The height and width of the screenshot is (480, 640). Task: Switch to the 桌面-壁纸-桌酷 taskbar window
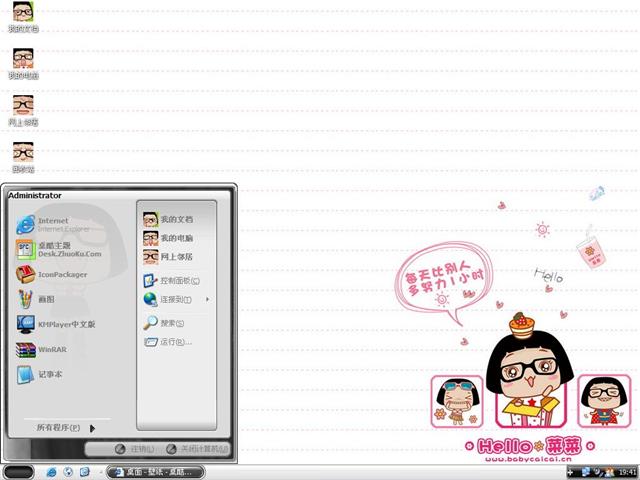(x=156, y=472)
